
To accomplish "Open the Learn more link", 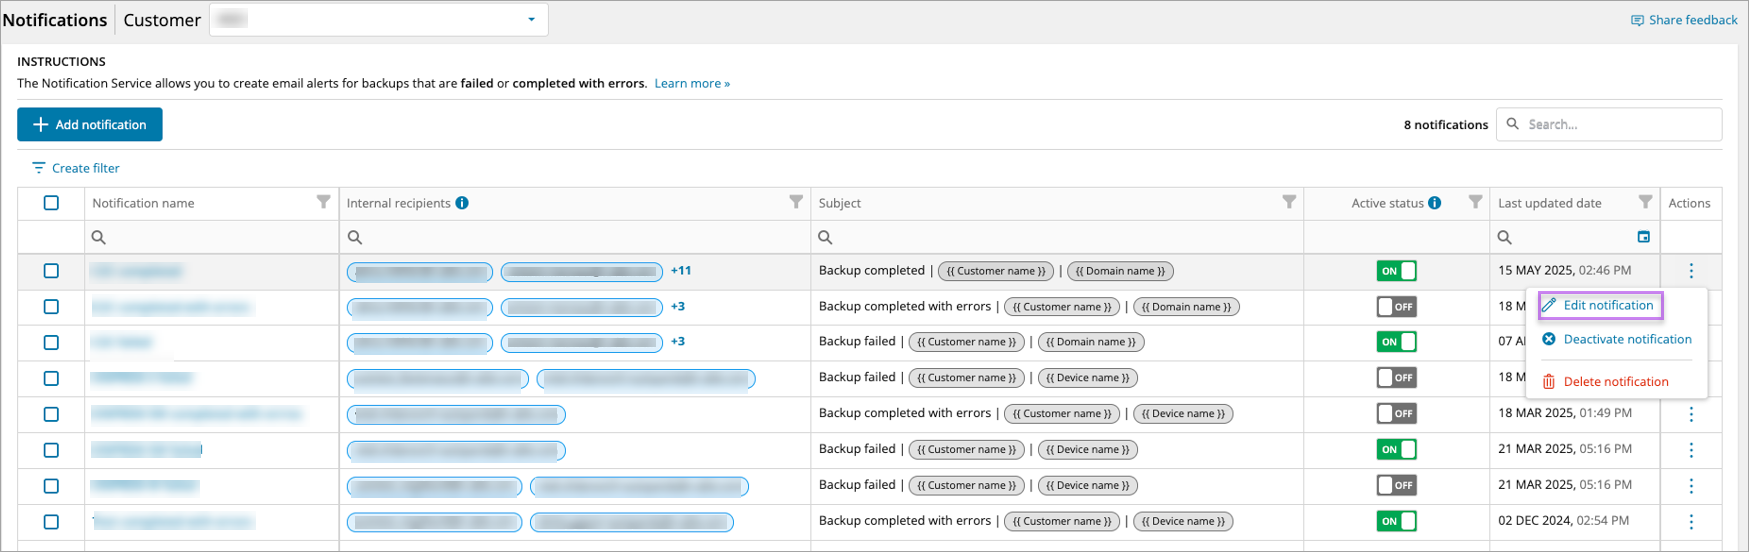I will (x=692, y=84).
